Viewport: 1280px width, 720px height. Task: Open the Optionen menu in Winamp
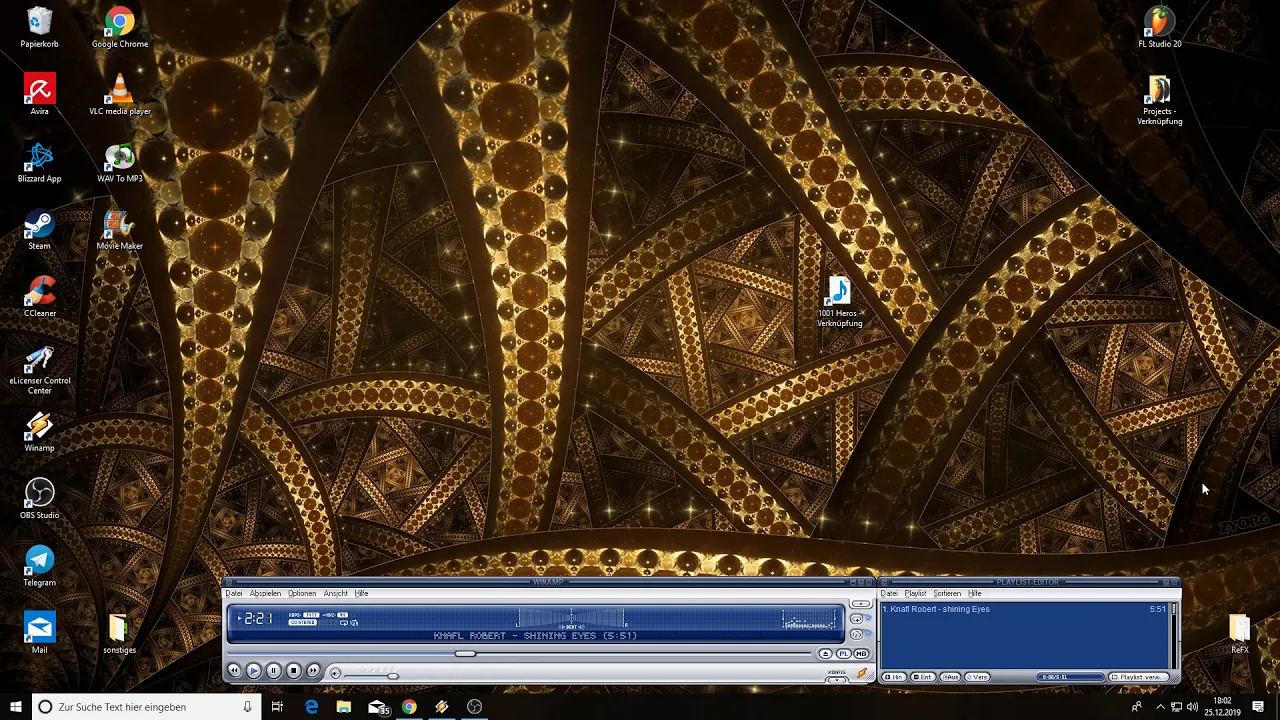(x=302, y=593)
